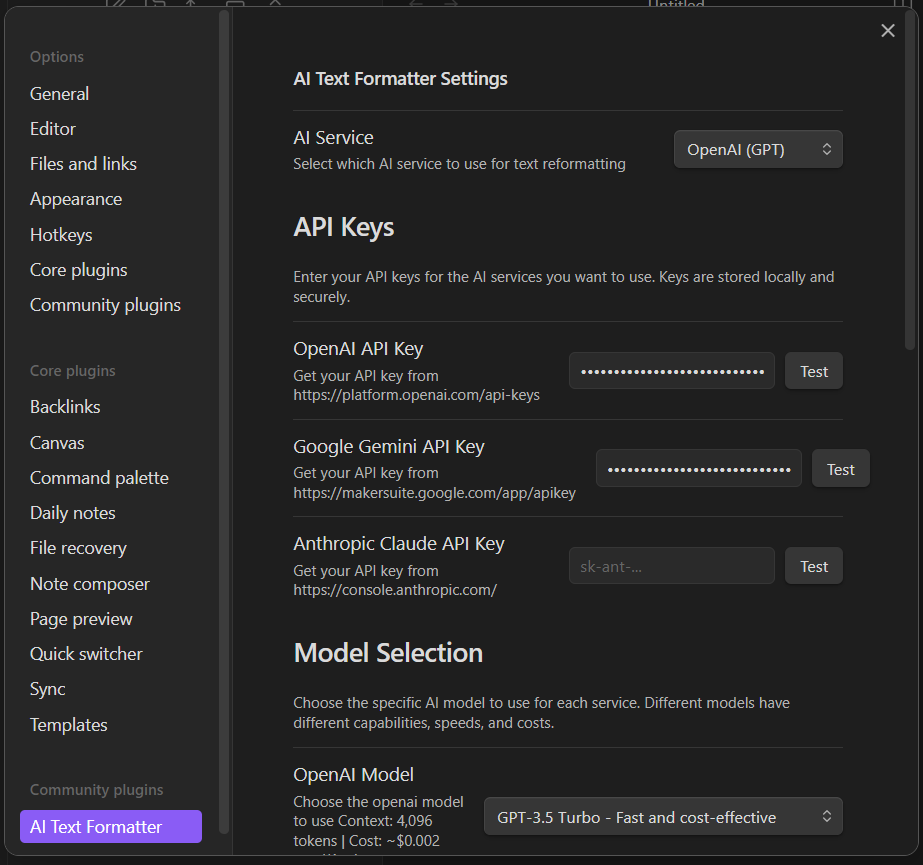The width and height of the screenshot is (923, 865).
Task: Focus the Google Gemini API Key field
Action: 699,469
